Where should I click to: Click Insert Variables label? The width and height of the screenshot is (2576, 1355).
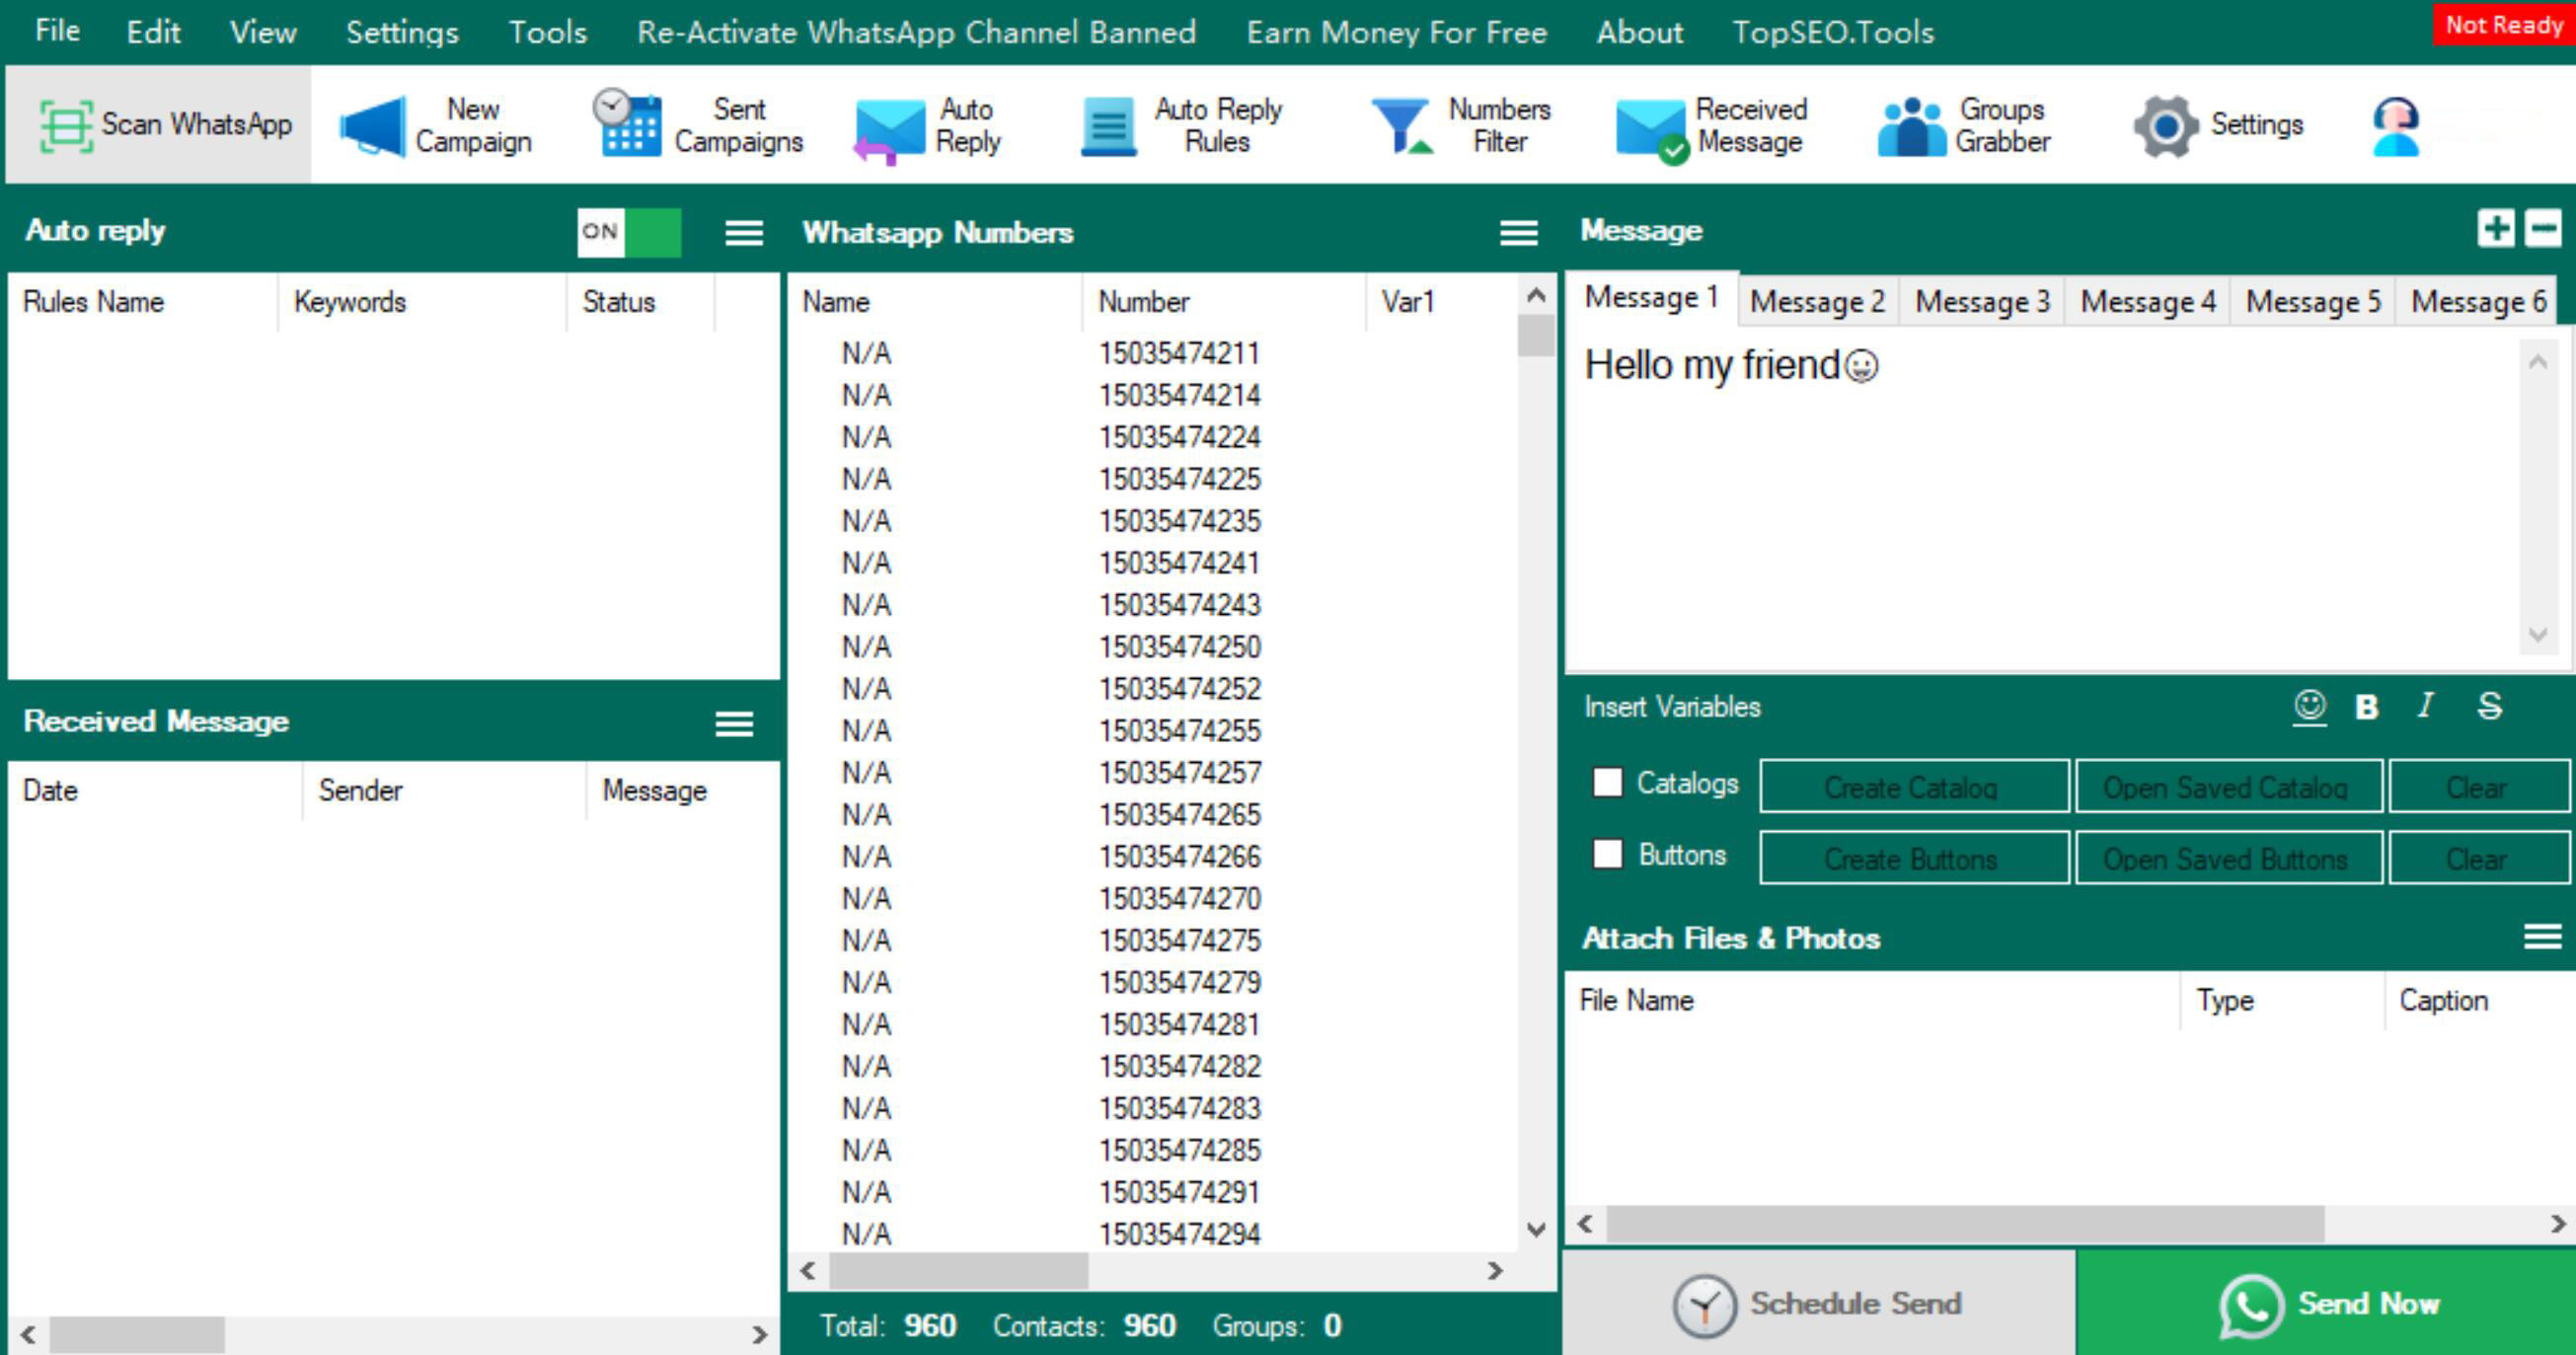pyautogui.click(x=1672, y=707)
